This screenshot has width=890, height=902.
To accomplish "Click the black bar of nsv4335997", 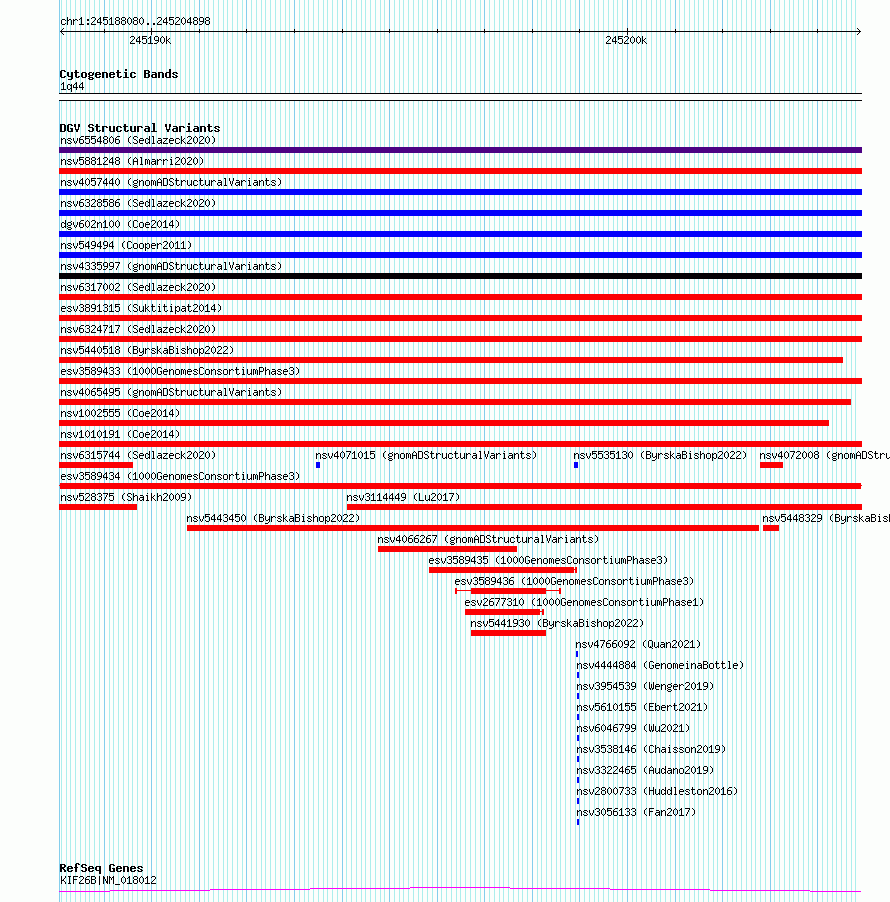I will (460, 276).
